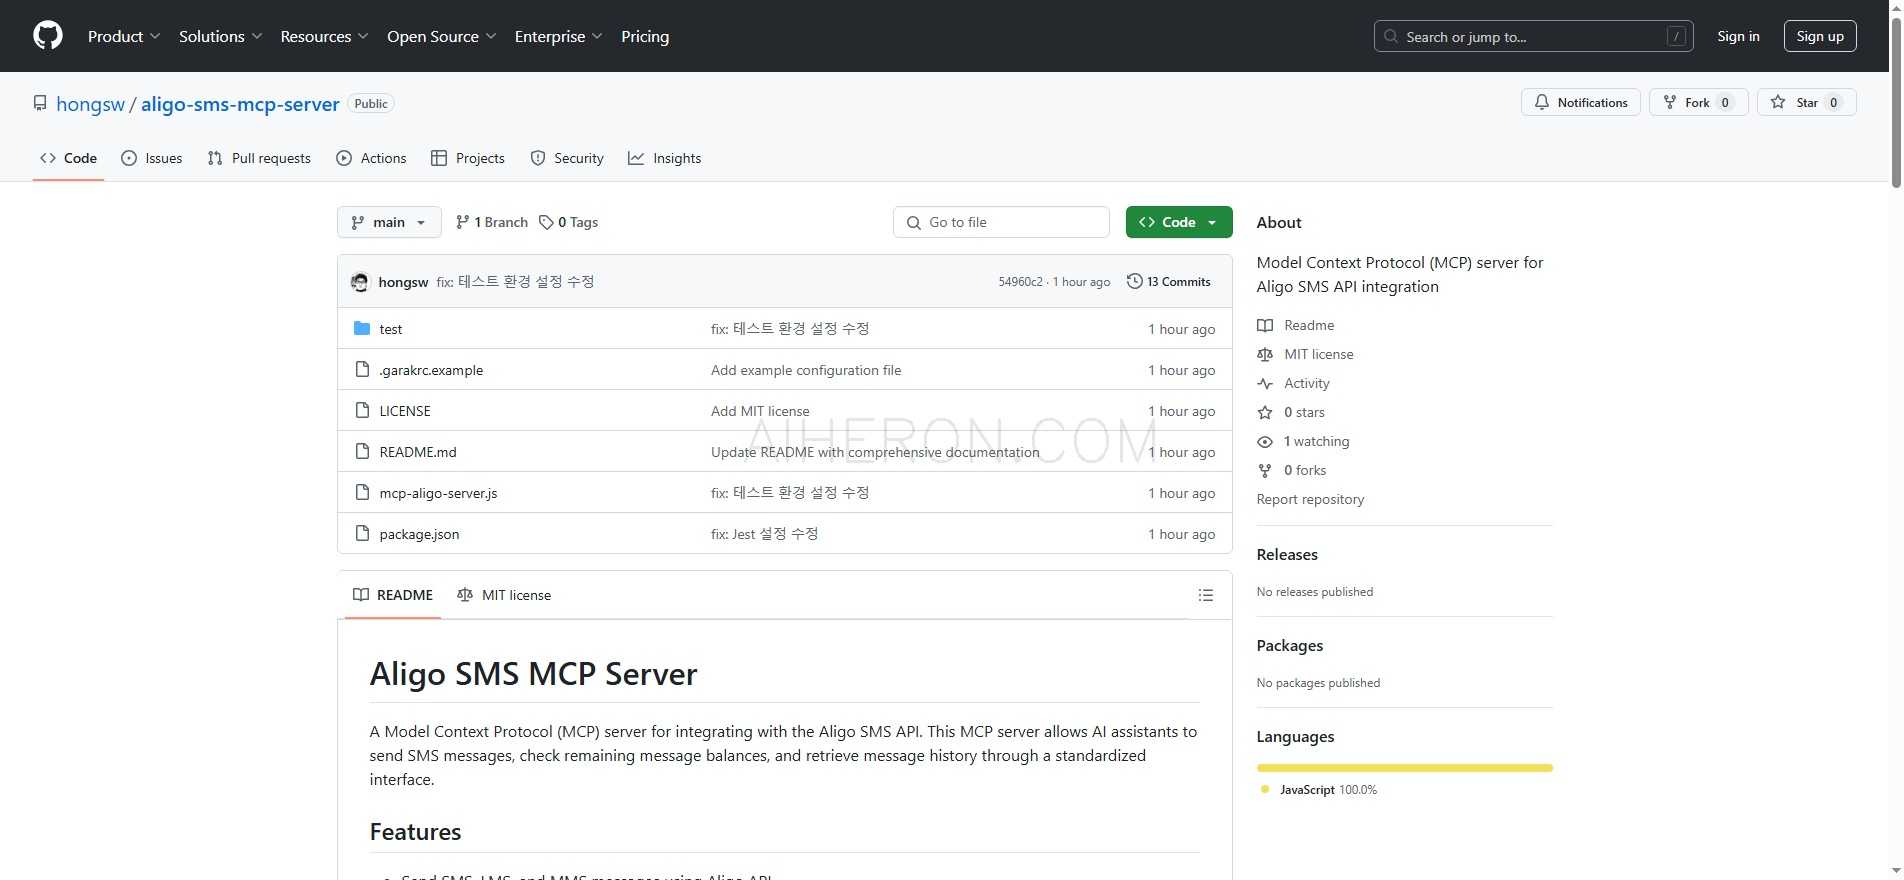Viewport: 1904px width, 880px height.
Task: Expand the Resources menu
Action: coord(324,36)
